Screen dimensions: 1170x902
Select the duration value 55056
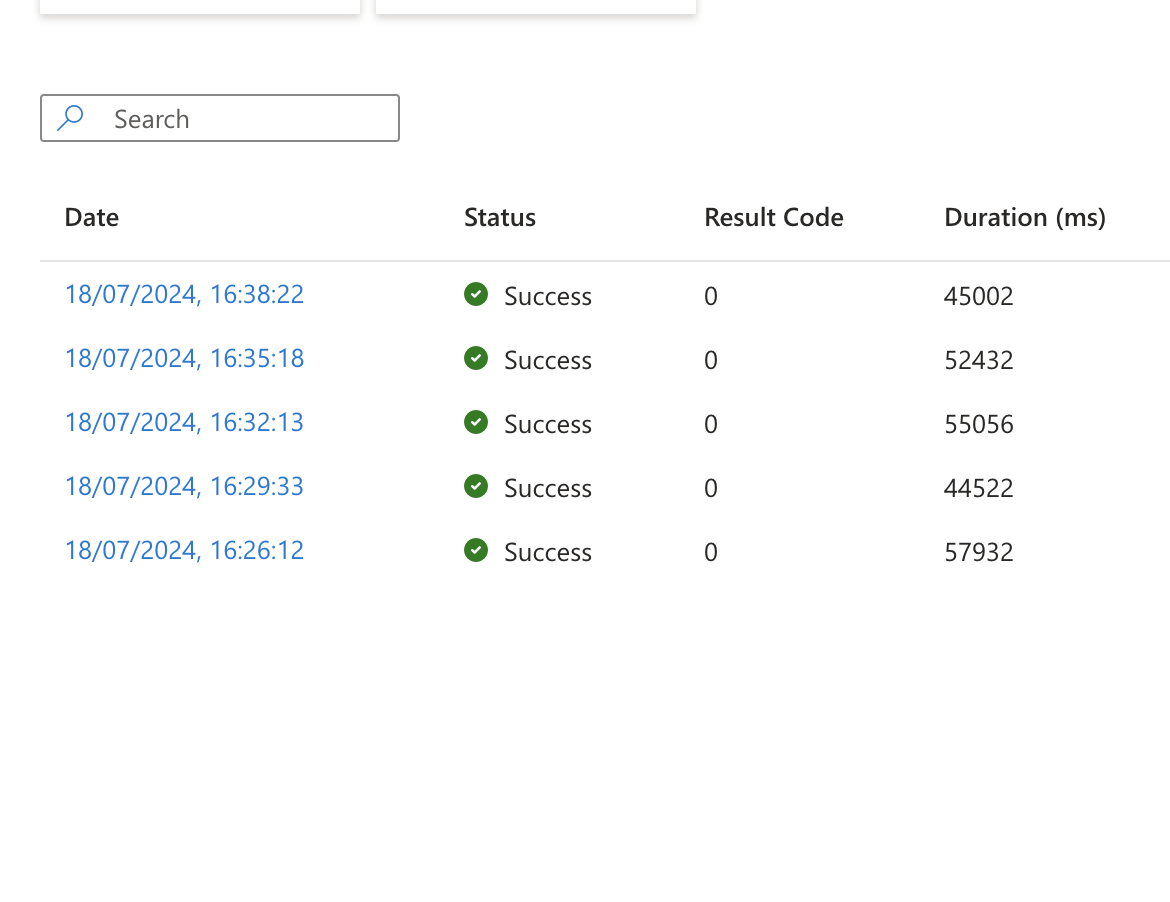click(979, 425)
